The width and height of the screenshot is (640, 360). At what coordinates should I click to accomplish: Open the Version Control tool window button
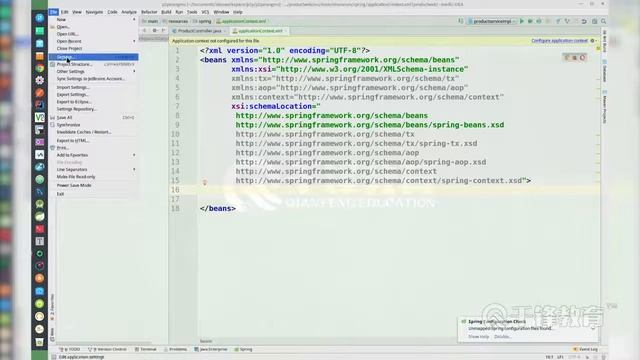click(x=108, y=349)
